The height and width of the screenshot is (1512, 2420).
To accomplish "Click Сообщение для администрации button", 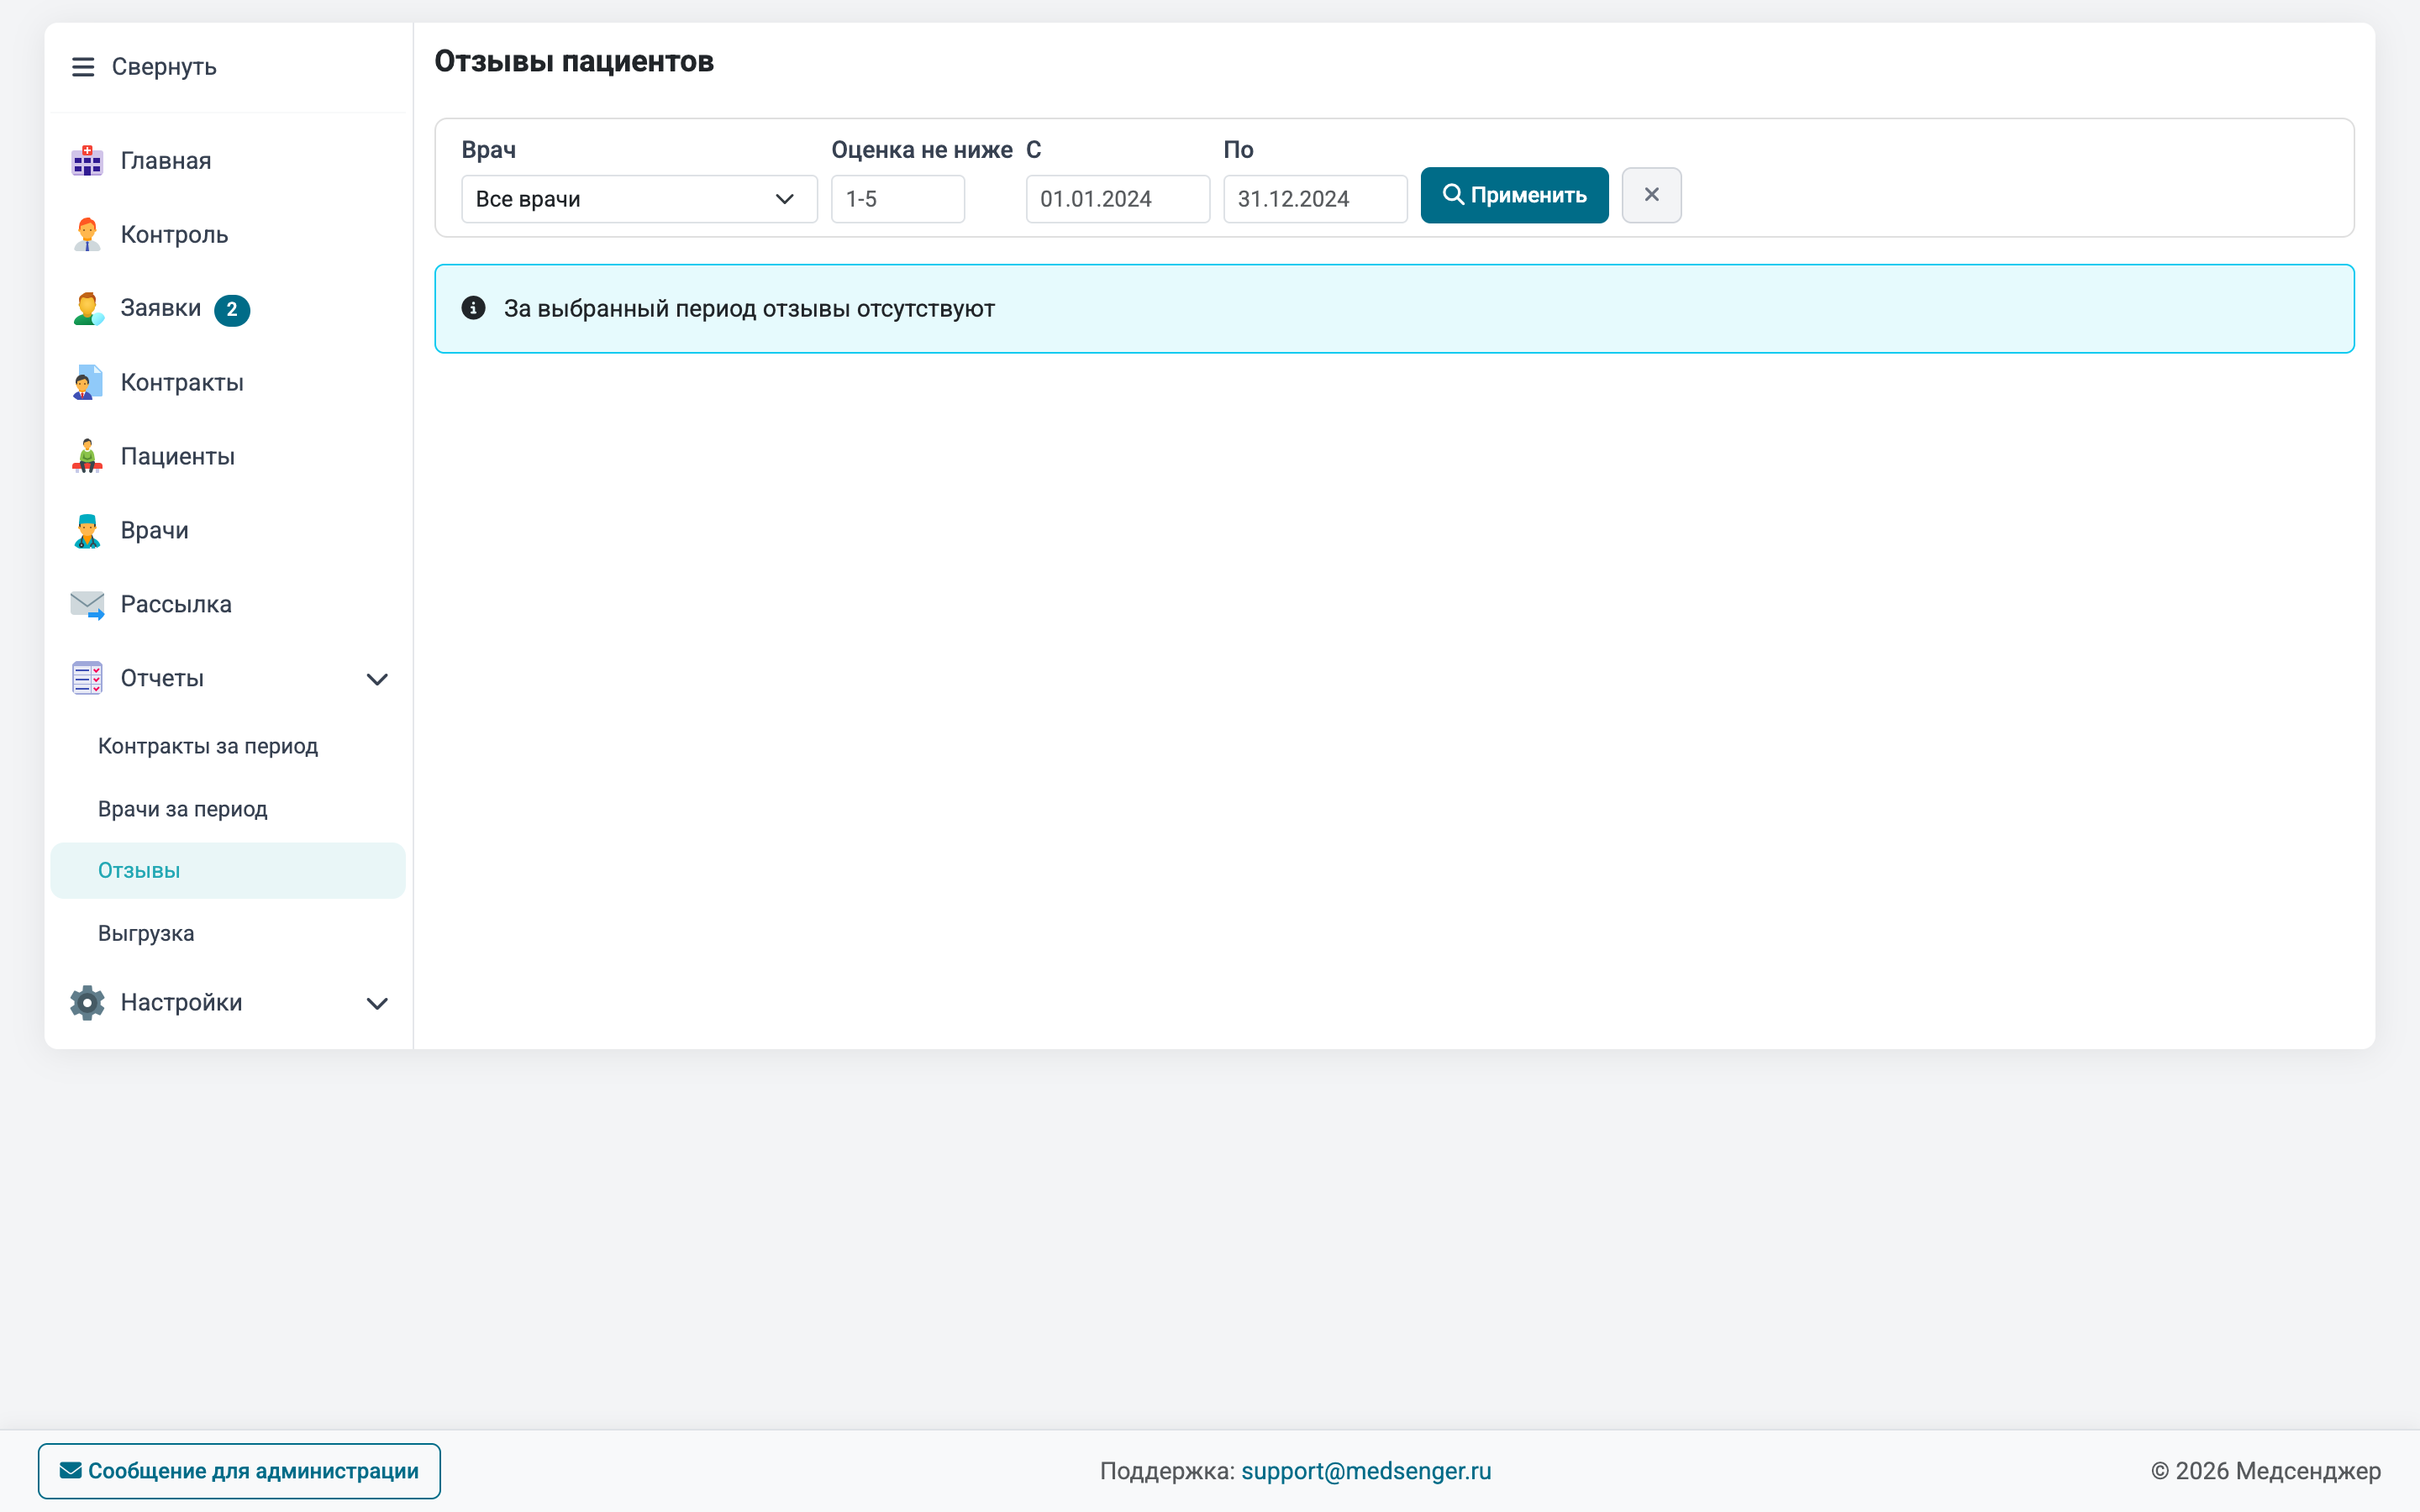I will [239, 1471].
